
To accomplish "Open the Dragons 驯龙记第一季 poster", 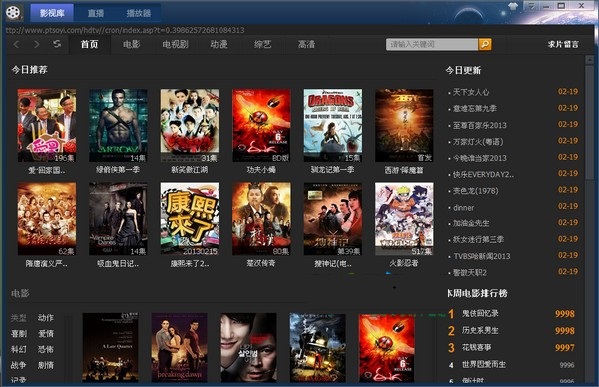I will [333, 126].
